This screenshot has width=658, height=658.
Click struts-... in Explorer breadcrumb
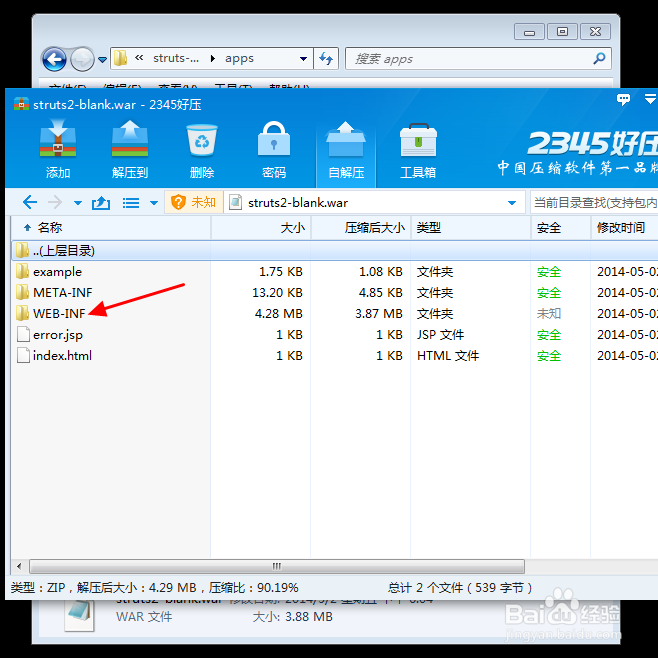(176, 58)
